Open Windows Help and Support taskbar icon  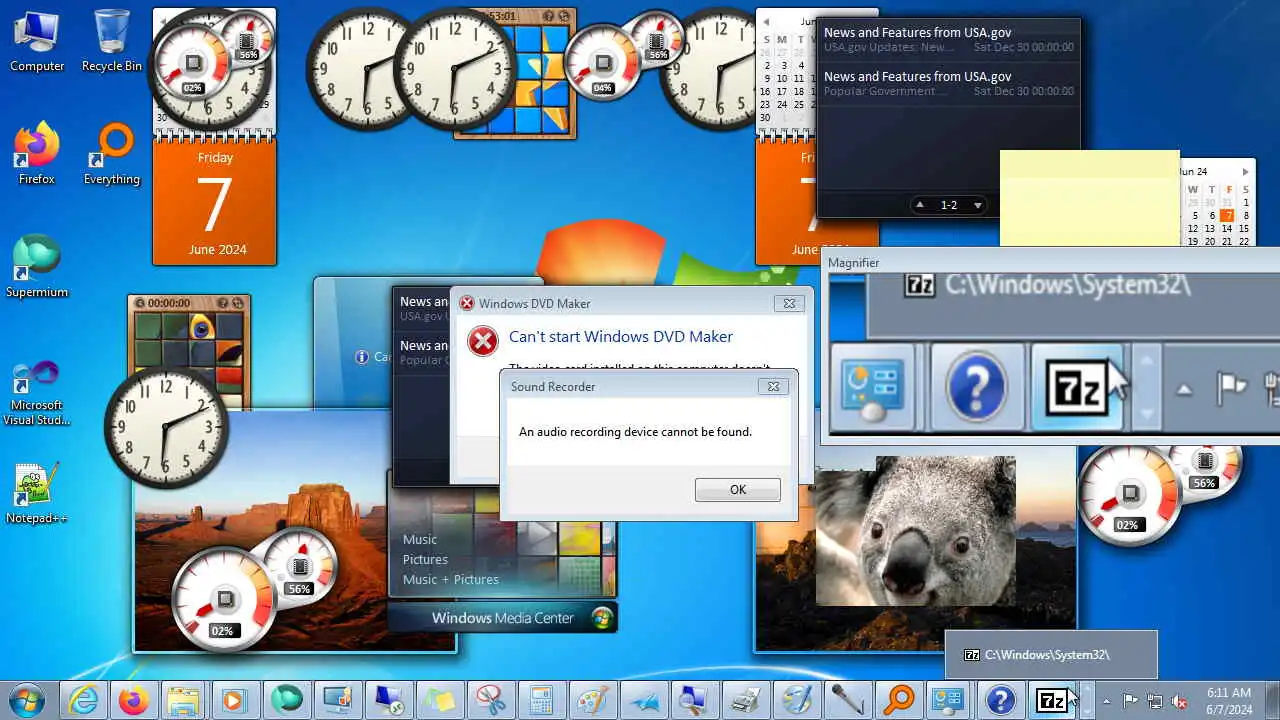[1000, 700]
